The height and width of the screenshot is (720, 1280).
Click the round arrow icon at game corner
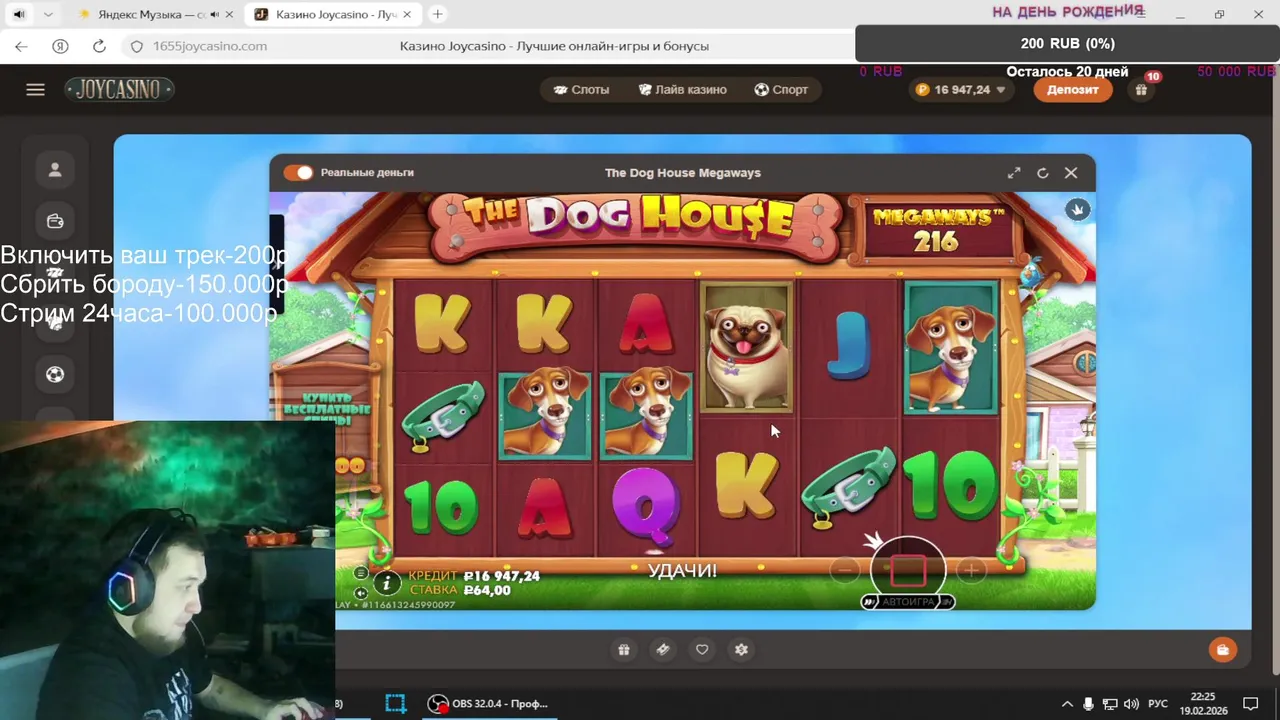(1077, 209)
